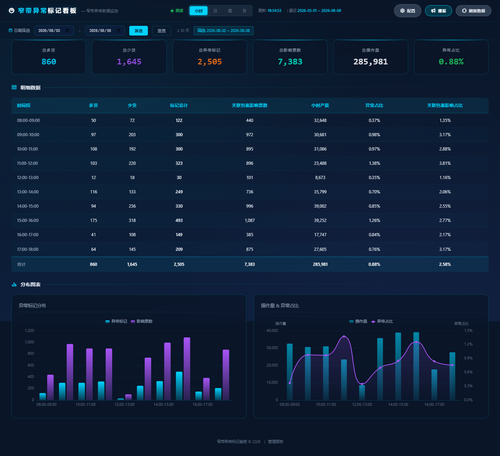Click the grid icon beside detail data heading
This screenshot has width=500, height=456.
[x=14, y=87]
